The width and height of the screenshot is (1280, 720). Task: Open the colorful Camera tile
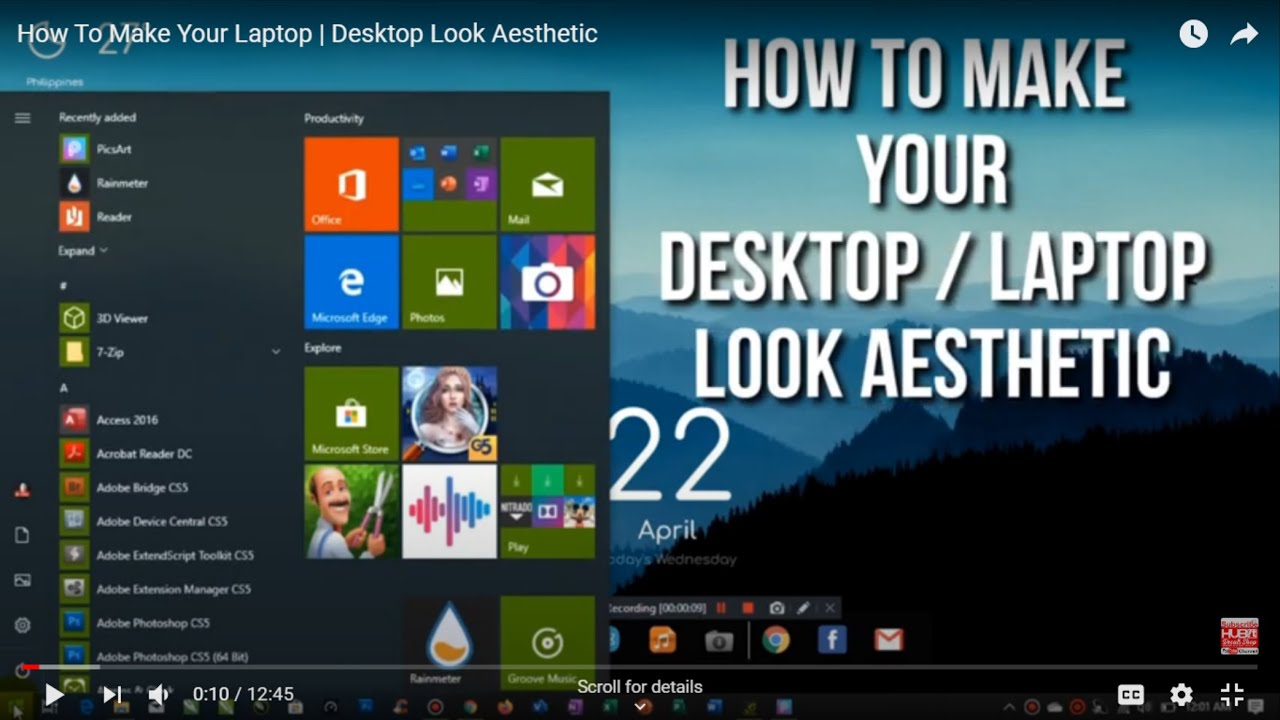(x=547, y=282)
